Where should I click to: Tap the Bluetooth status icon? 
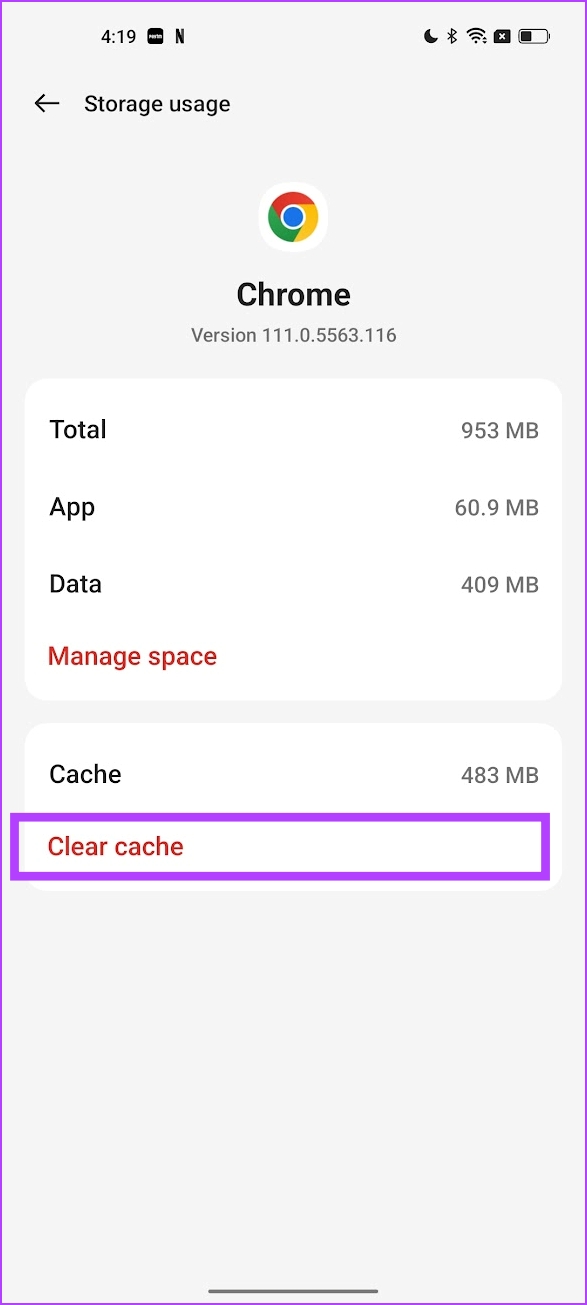click(x=452, y=37)
